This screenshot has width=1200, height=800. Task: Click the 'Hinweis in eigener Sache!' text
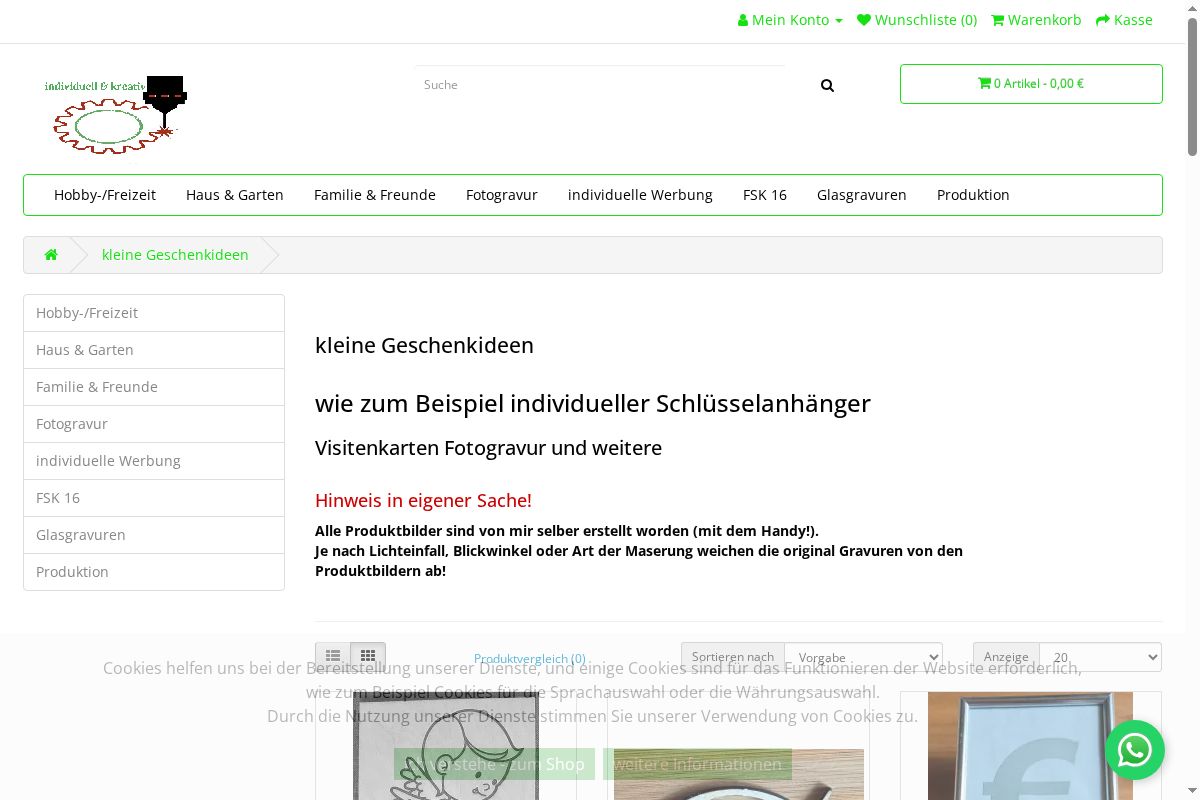423,500
